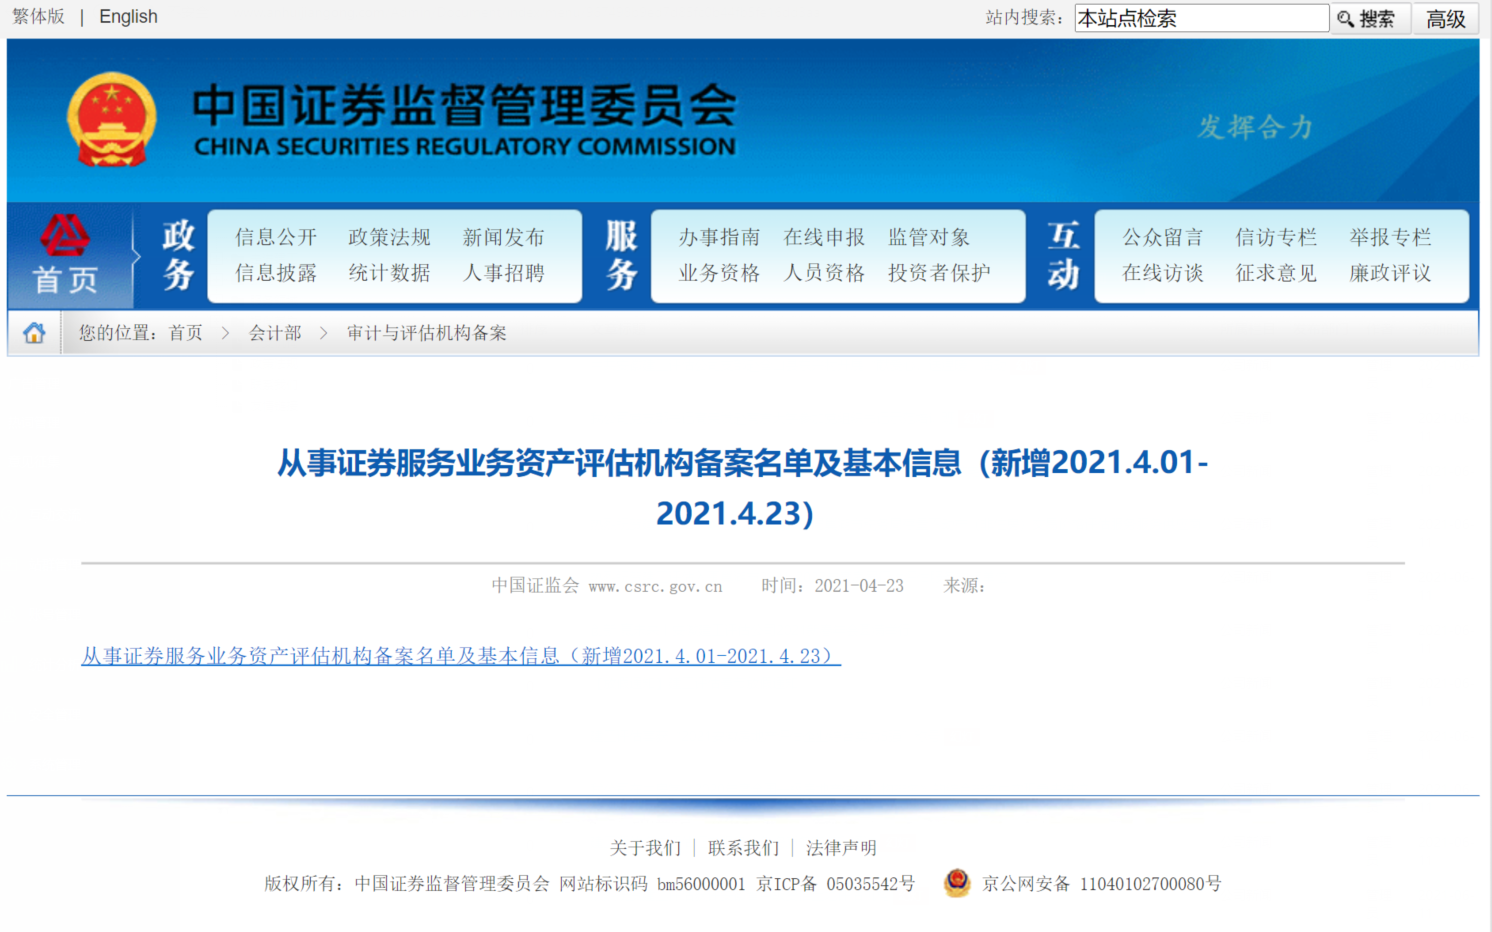Go to 政策法规 section
1492x932 pixels.
(389, 237)
